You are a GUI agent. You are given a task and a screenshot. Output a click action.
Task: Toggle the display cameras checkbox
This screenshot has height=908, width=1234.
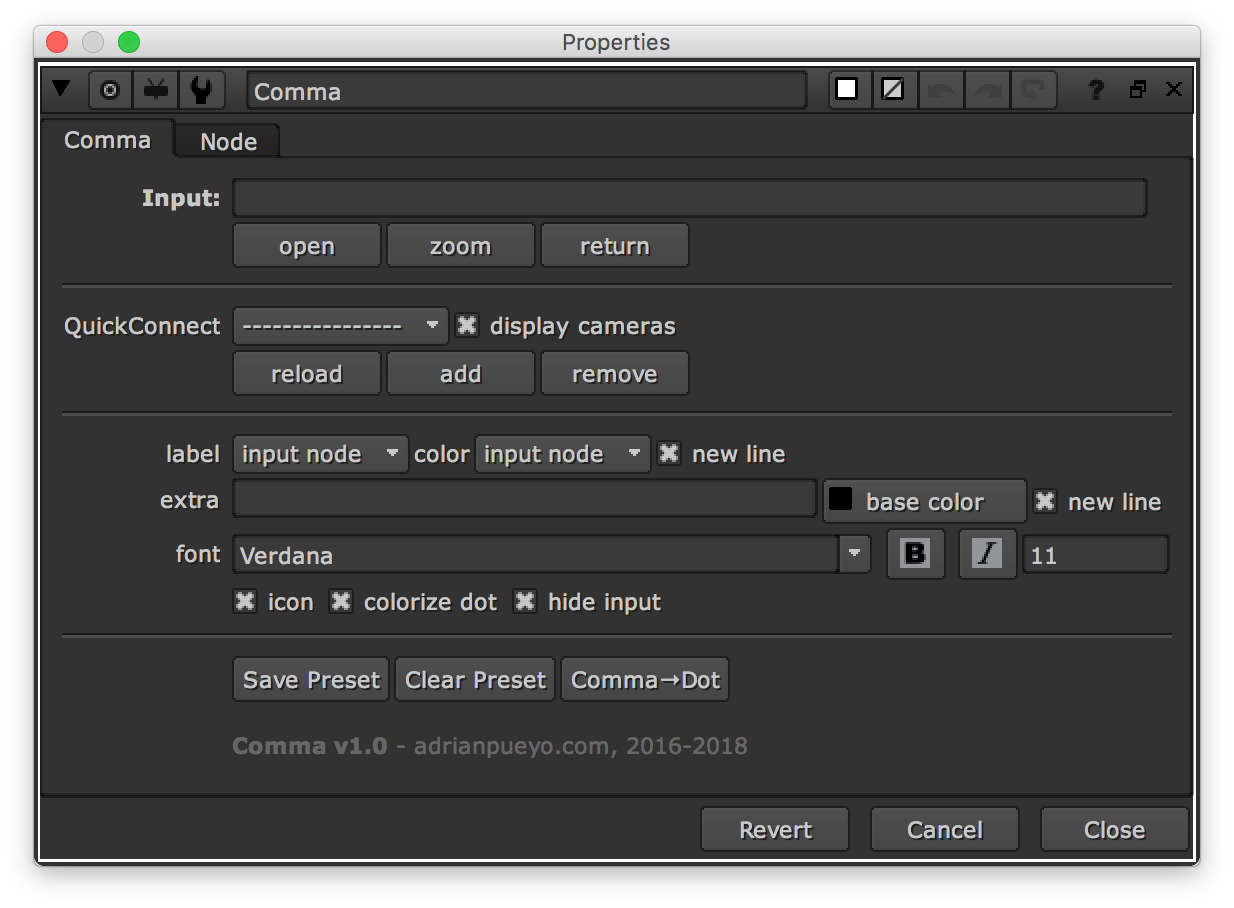tap(466, 326)
